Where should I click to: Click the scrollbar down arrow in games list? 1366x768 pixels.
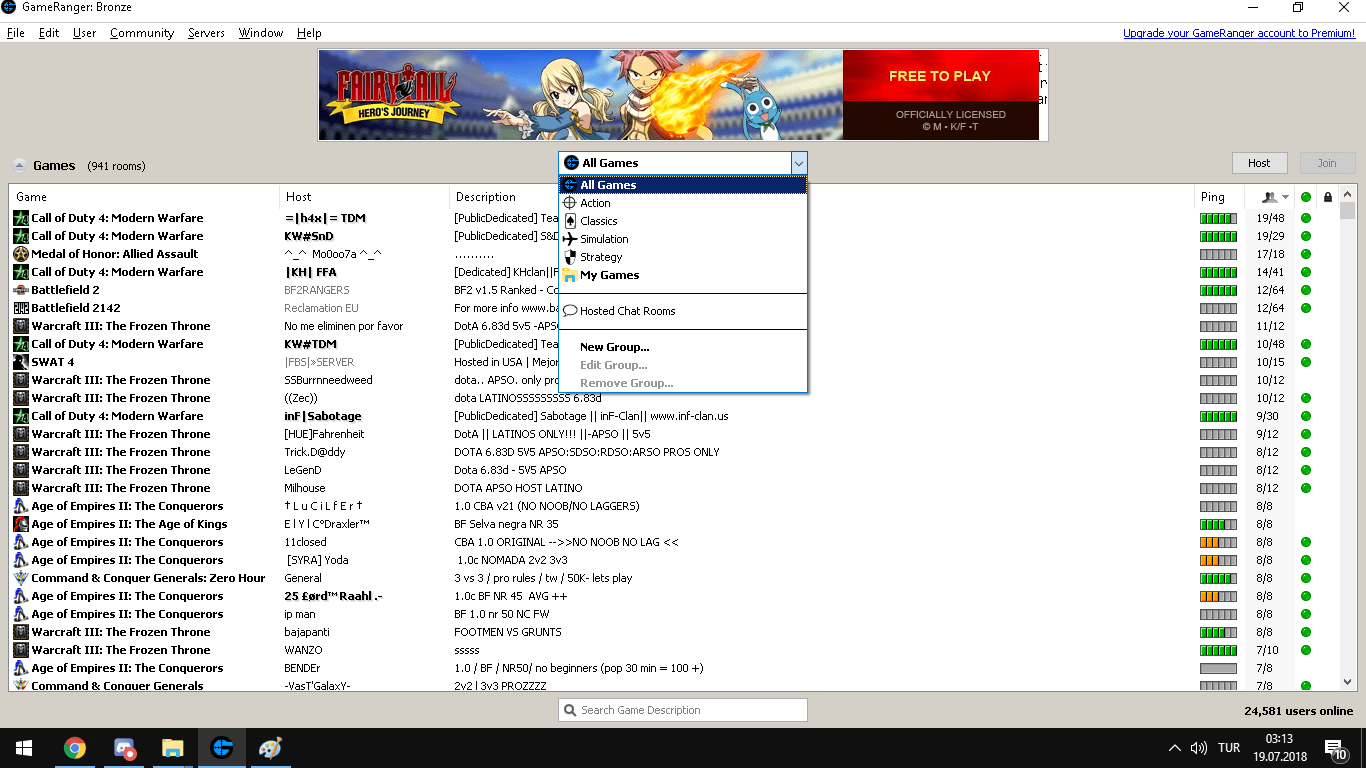(x=1348, y=681)
